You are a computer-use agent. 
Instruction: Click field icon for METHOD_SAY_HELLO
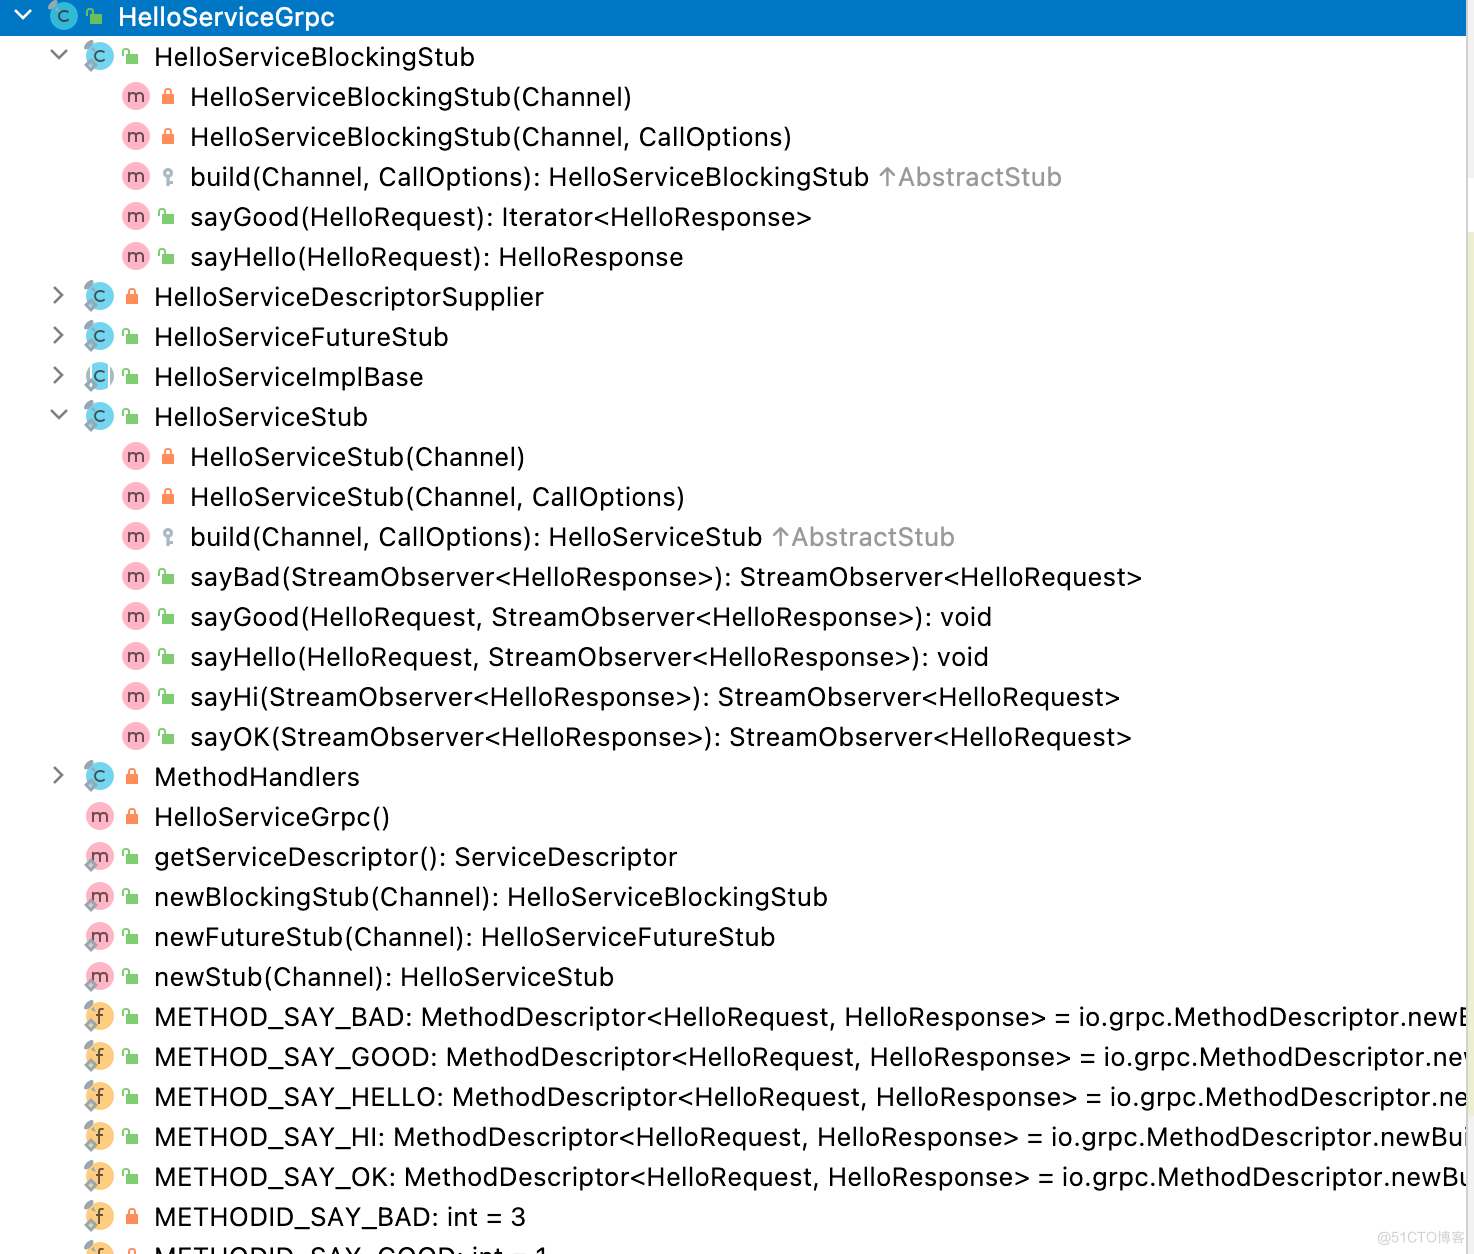pos(99,1096)
